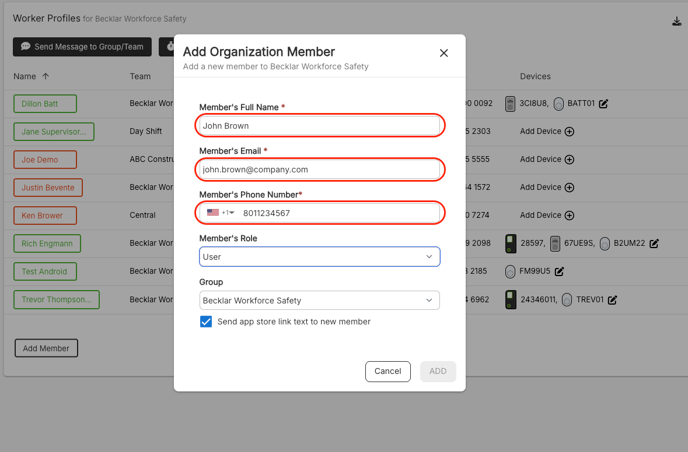688x452 pixels.
Task: Open the Group dropdown
Action: [319, 301]
